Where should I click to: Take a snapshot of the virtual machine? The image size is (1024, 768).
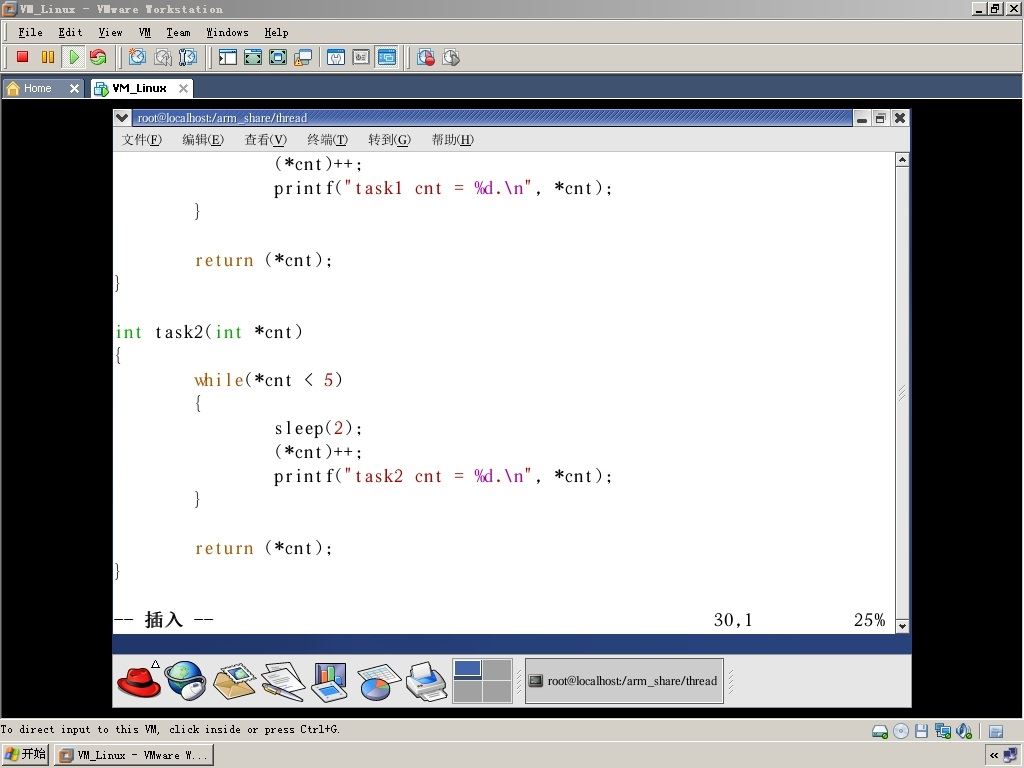(x=137, y=57)
